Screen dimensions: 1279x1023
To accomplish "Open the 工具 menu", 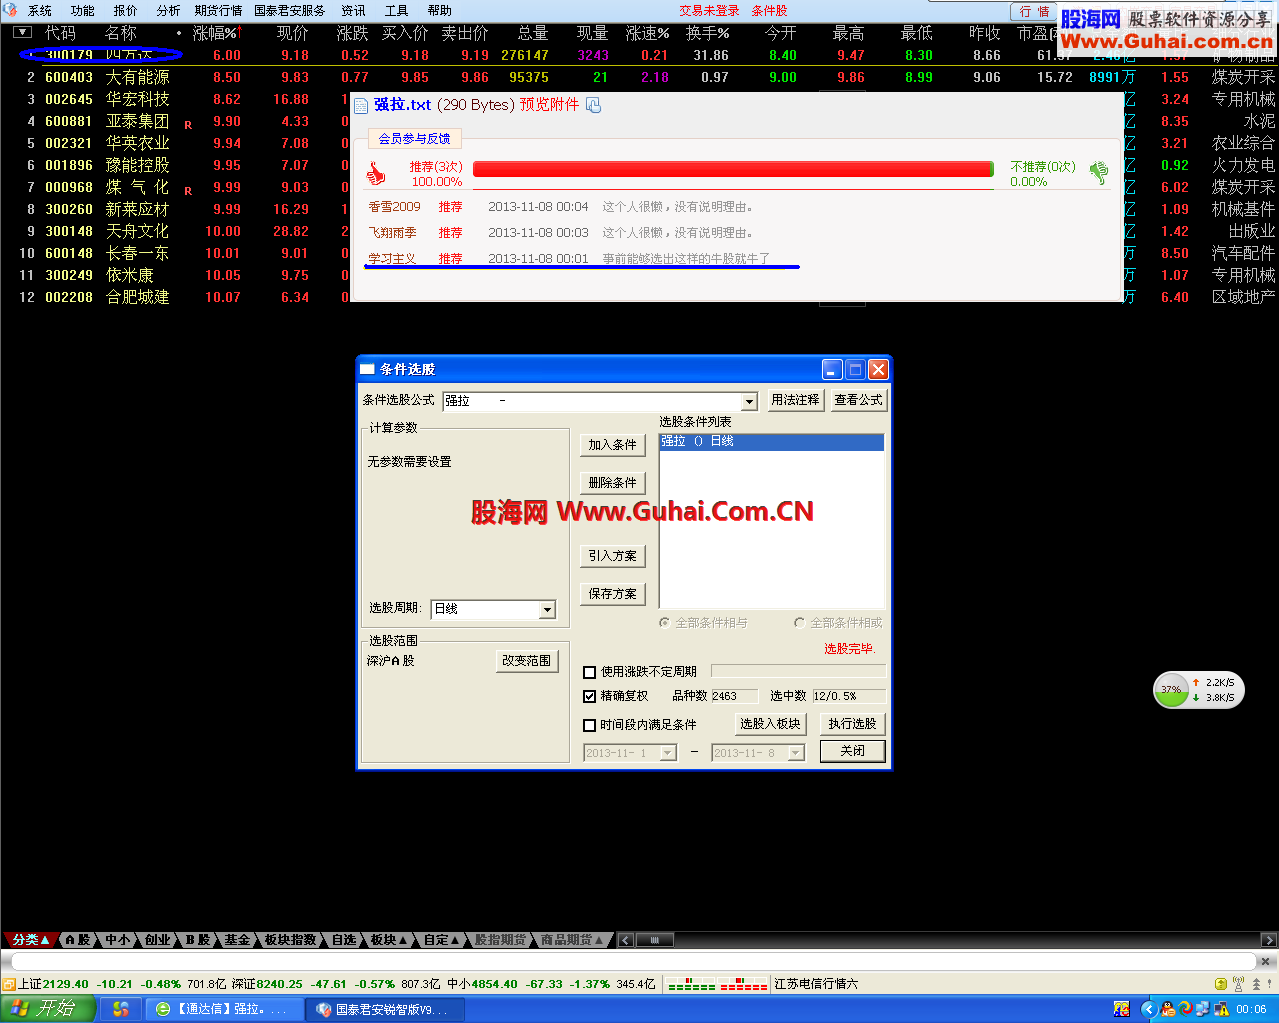I will point(397,10).
